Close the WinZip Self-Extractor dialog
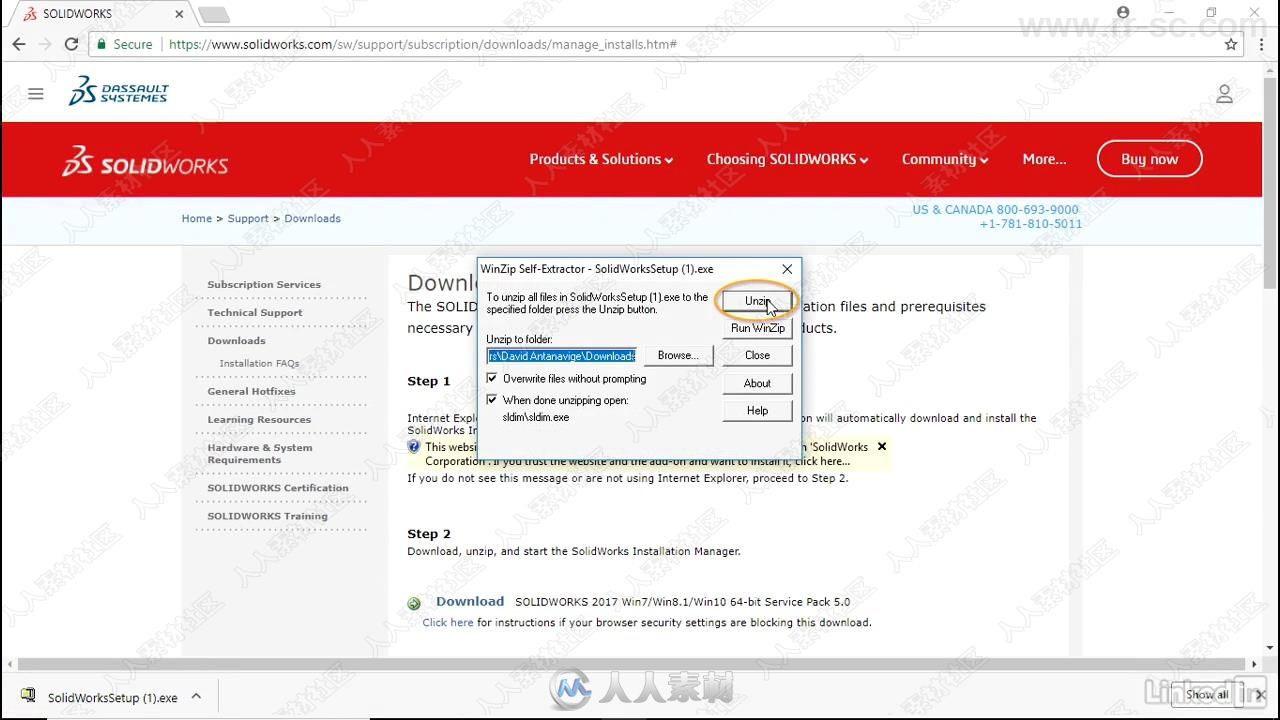This screenshot has height=720, width=1280. tap(787, 269)
